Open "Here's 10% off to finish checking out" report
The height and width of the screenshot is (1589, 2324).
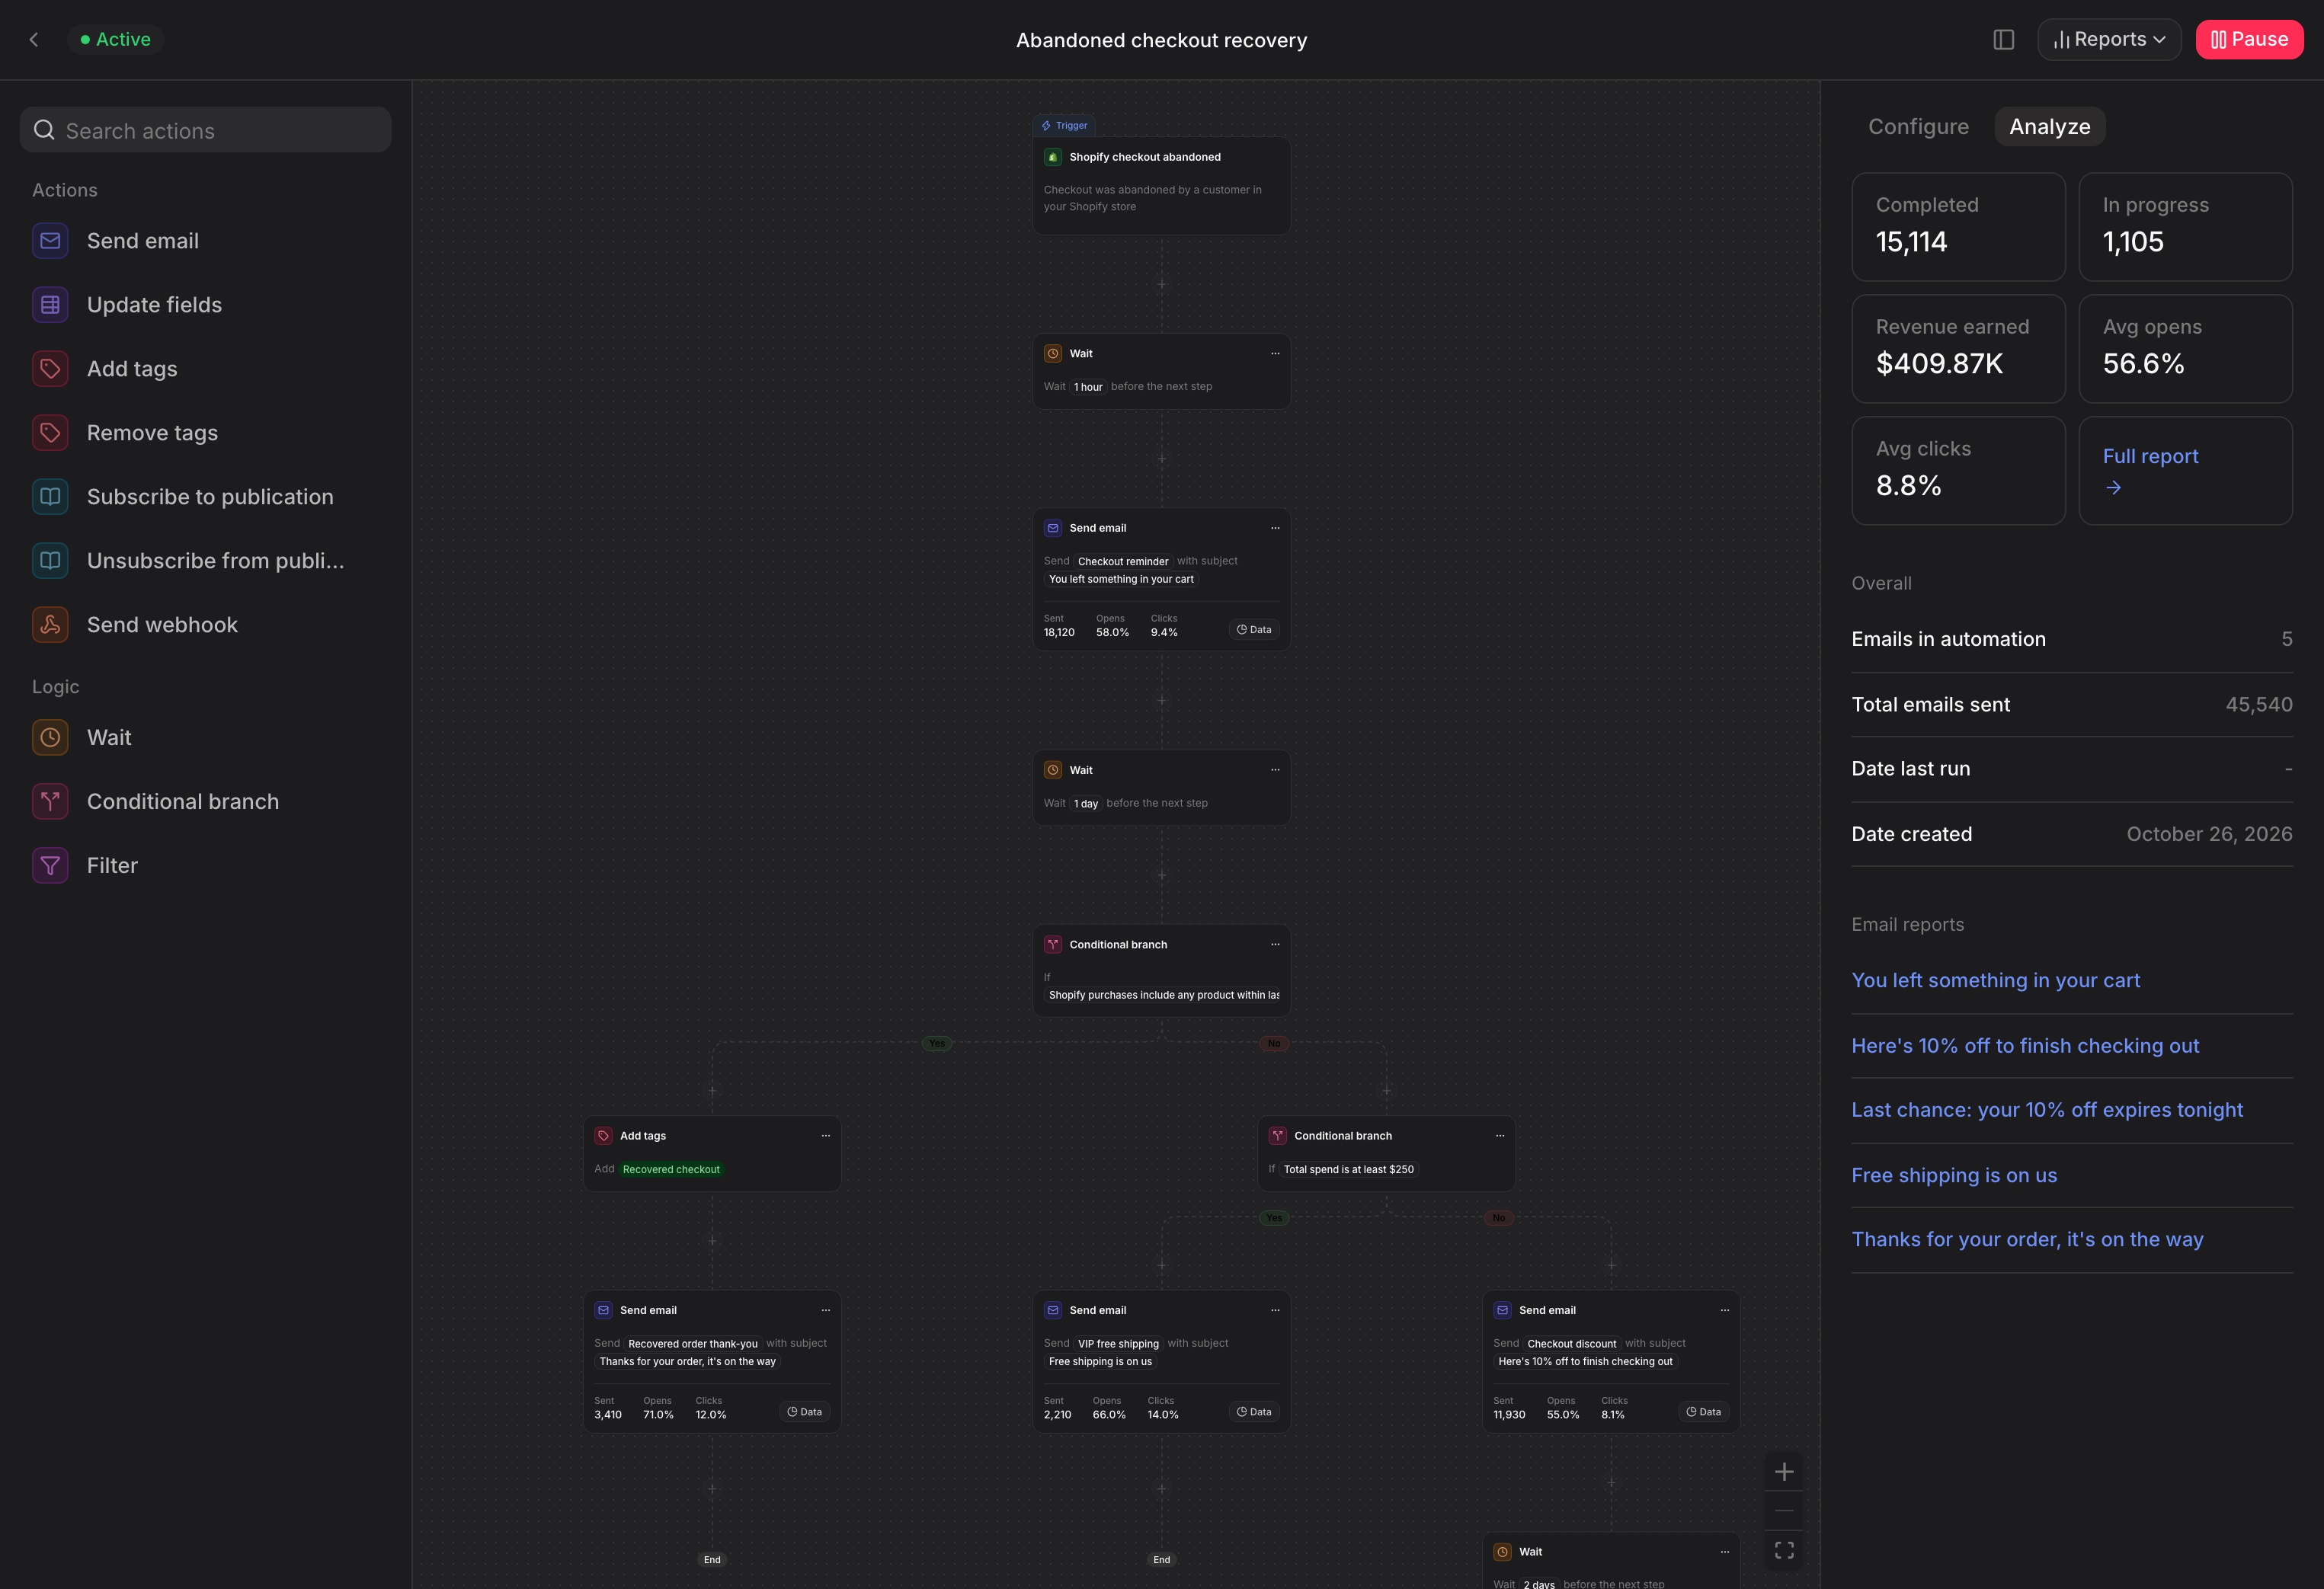(x=2025, y=1046)
